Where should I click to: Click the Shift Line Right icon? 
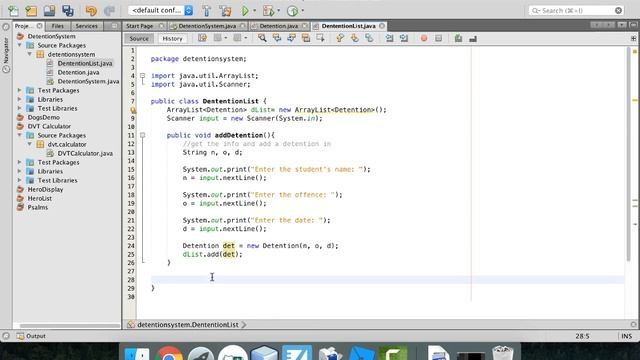tap(404, 38)
